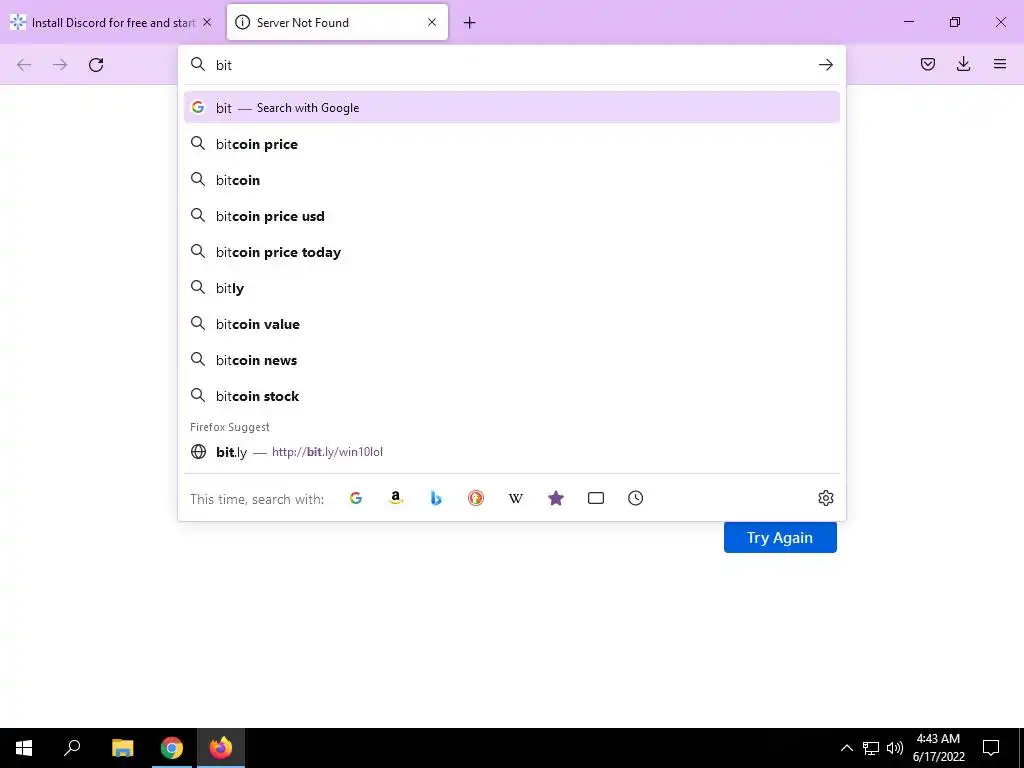Show hidden system tray icons
Image resolution: width=1024 pixels, height=768 pixels.
(x=846, y=748)
